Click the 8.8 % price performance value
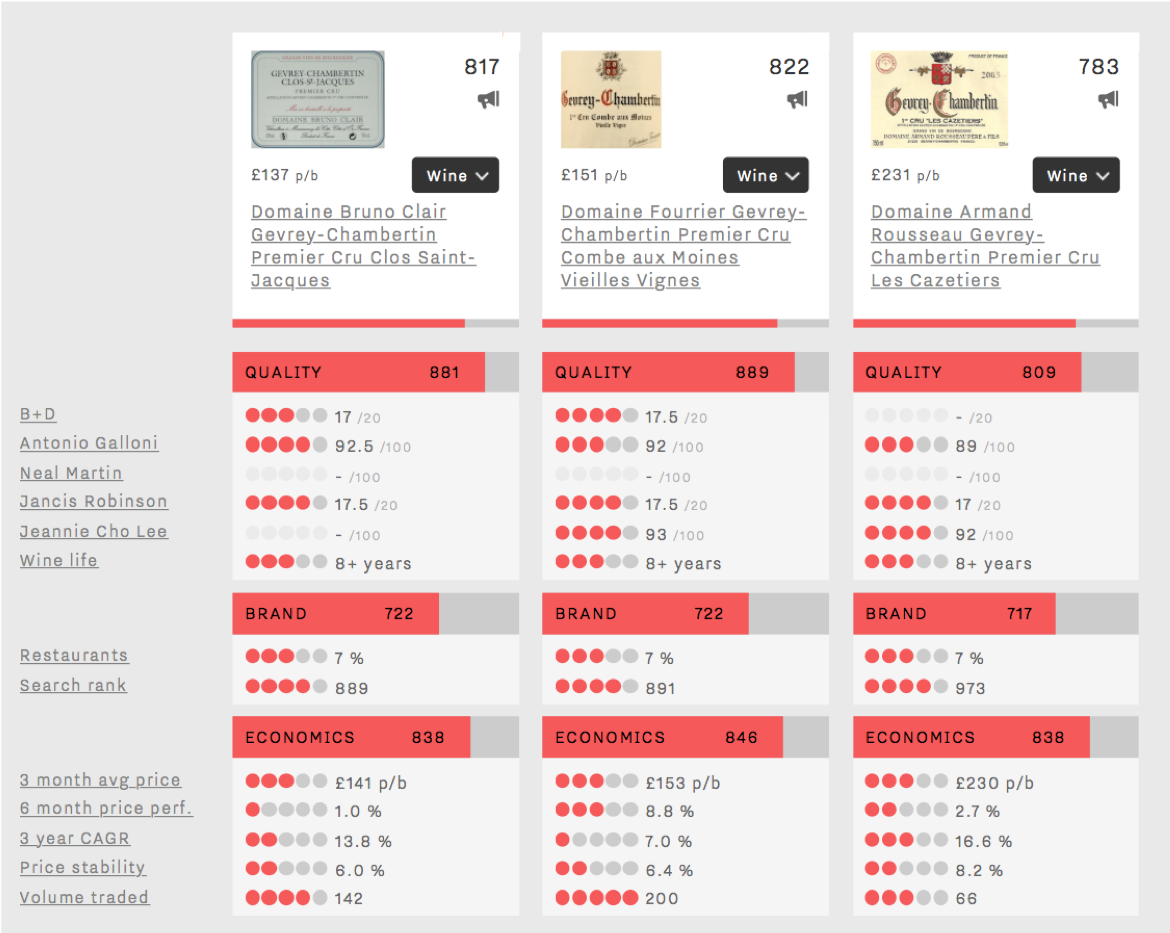 (x=669, y=811)
